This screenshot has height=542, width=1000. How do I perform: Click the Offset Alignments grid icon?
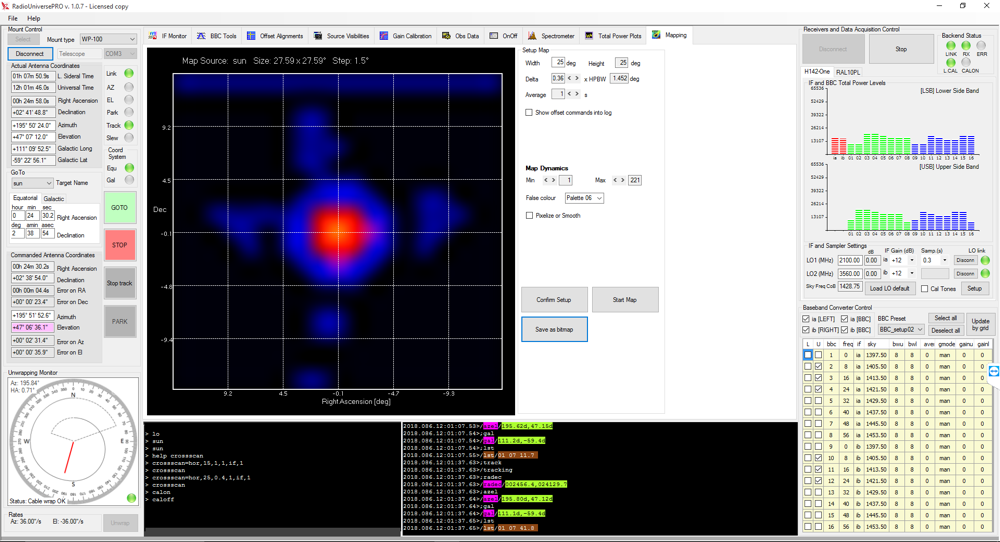click(251, 36)
